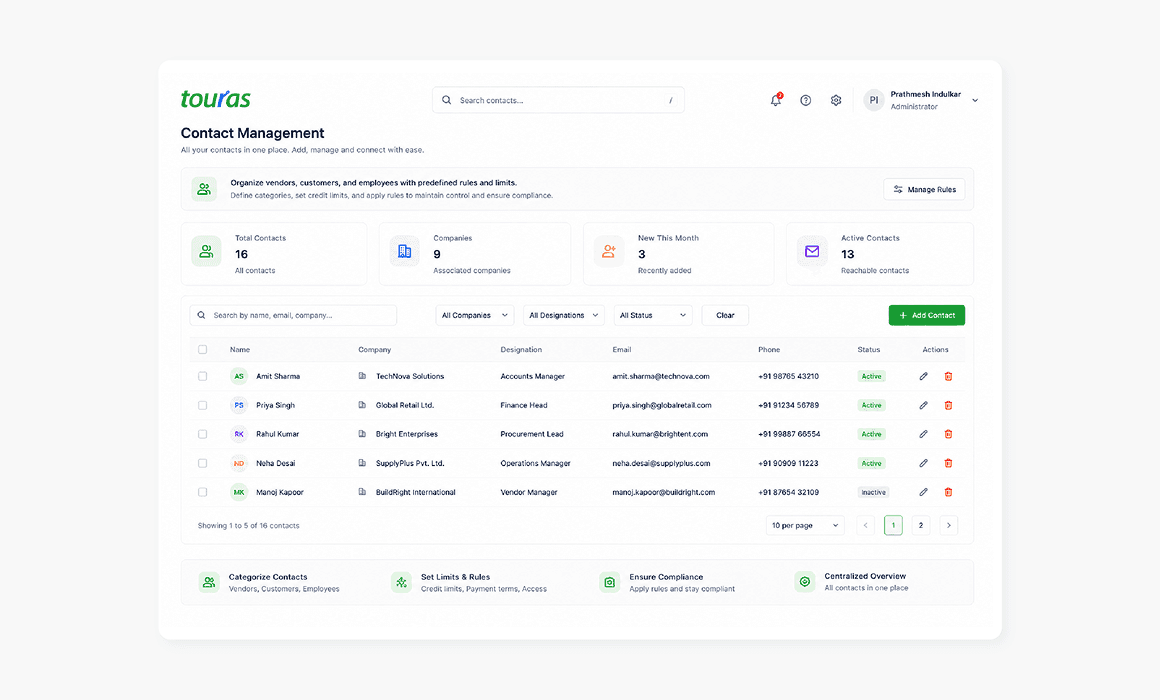Go to page 1
Image resolution: width=1160 pixels, height=700 pixels.
pos(893,525)
